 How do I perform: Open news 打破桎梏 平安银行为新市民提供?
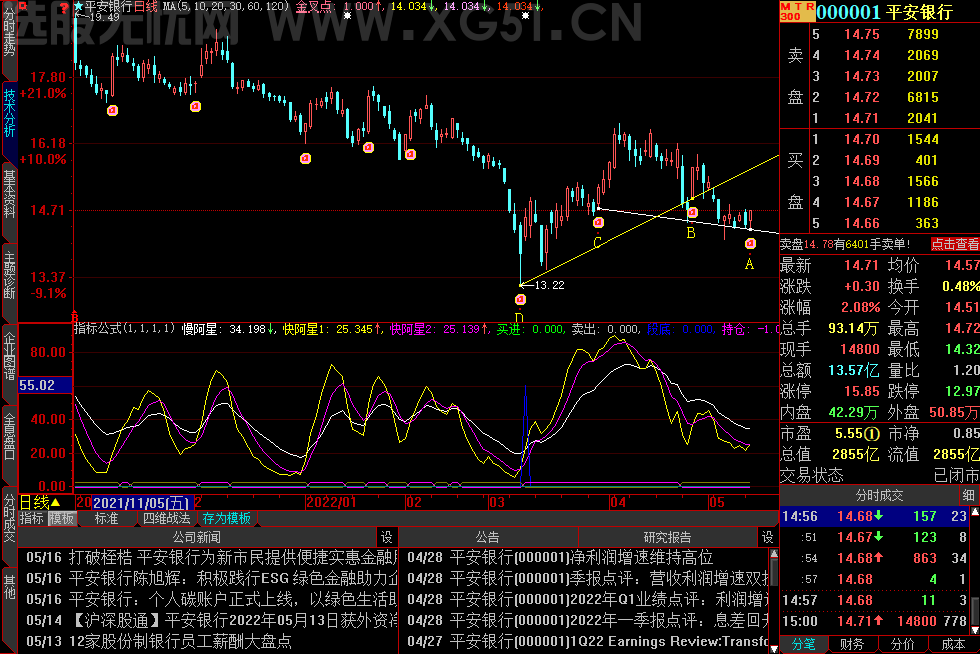pyautogui.click(x=211, y=557)
